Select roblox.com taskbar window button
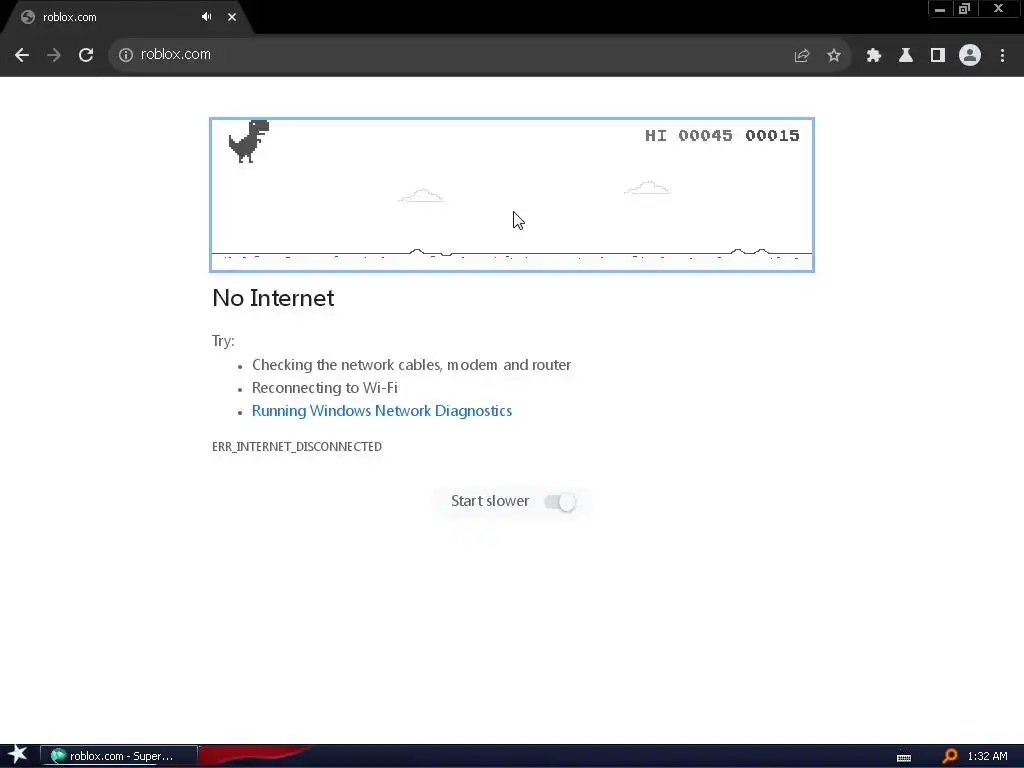 119,756
